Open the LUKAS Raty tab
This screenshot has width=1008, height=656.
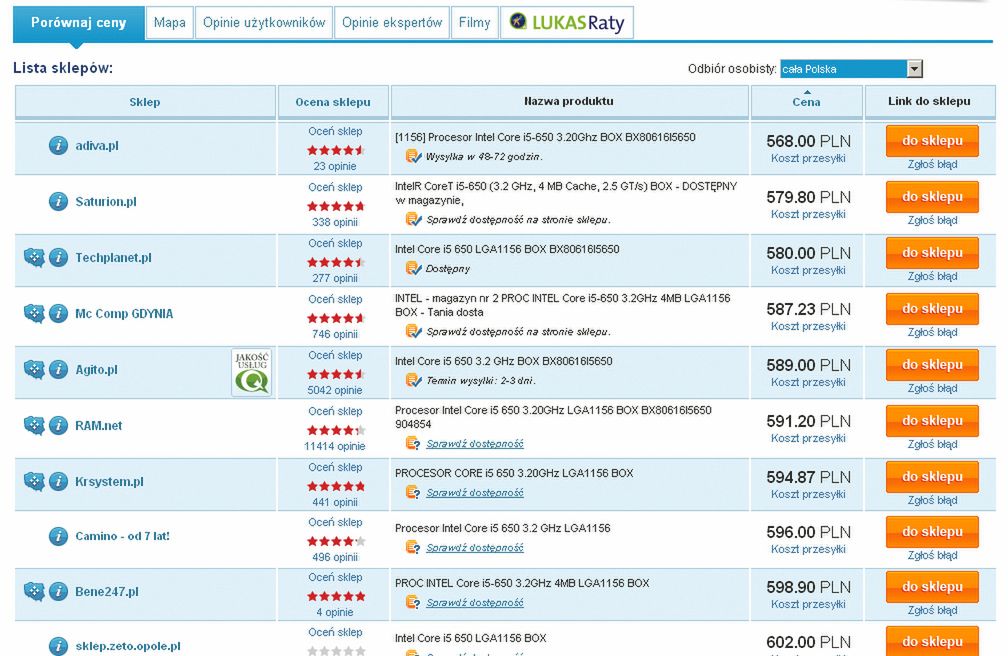pos(567,23)
